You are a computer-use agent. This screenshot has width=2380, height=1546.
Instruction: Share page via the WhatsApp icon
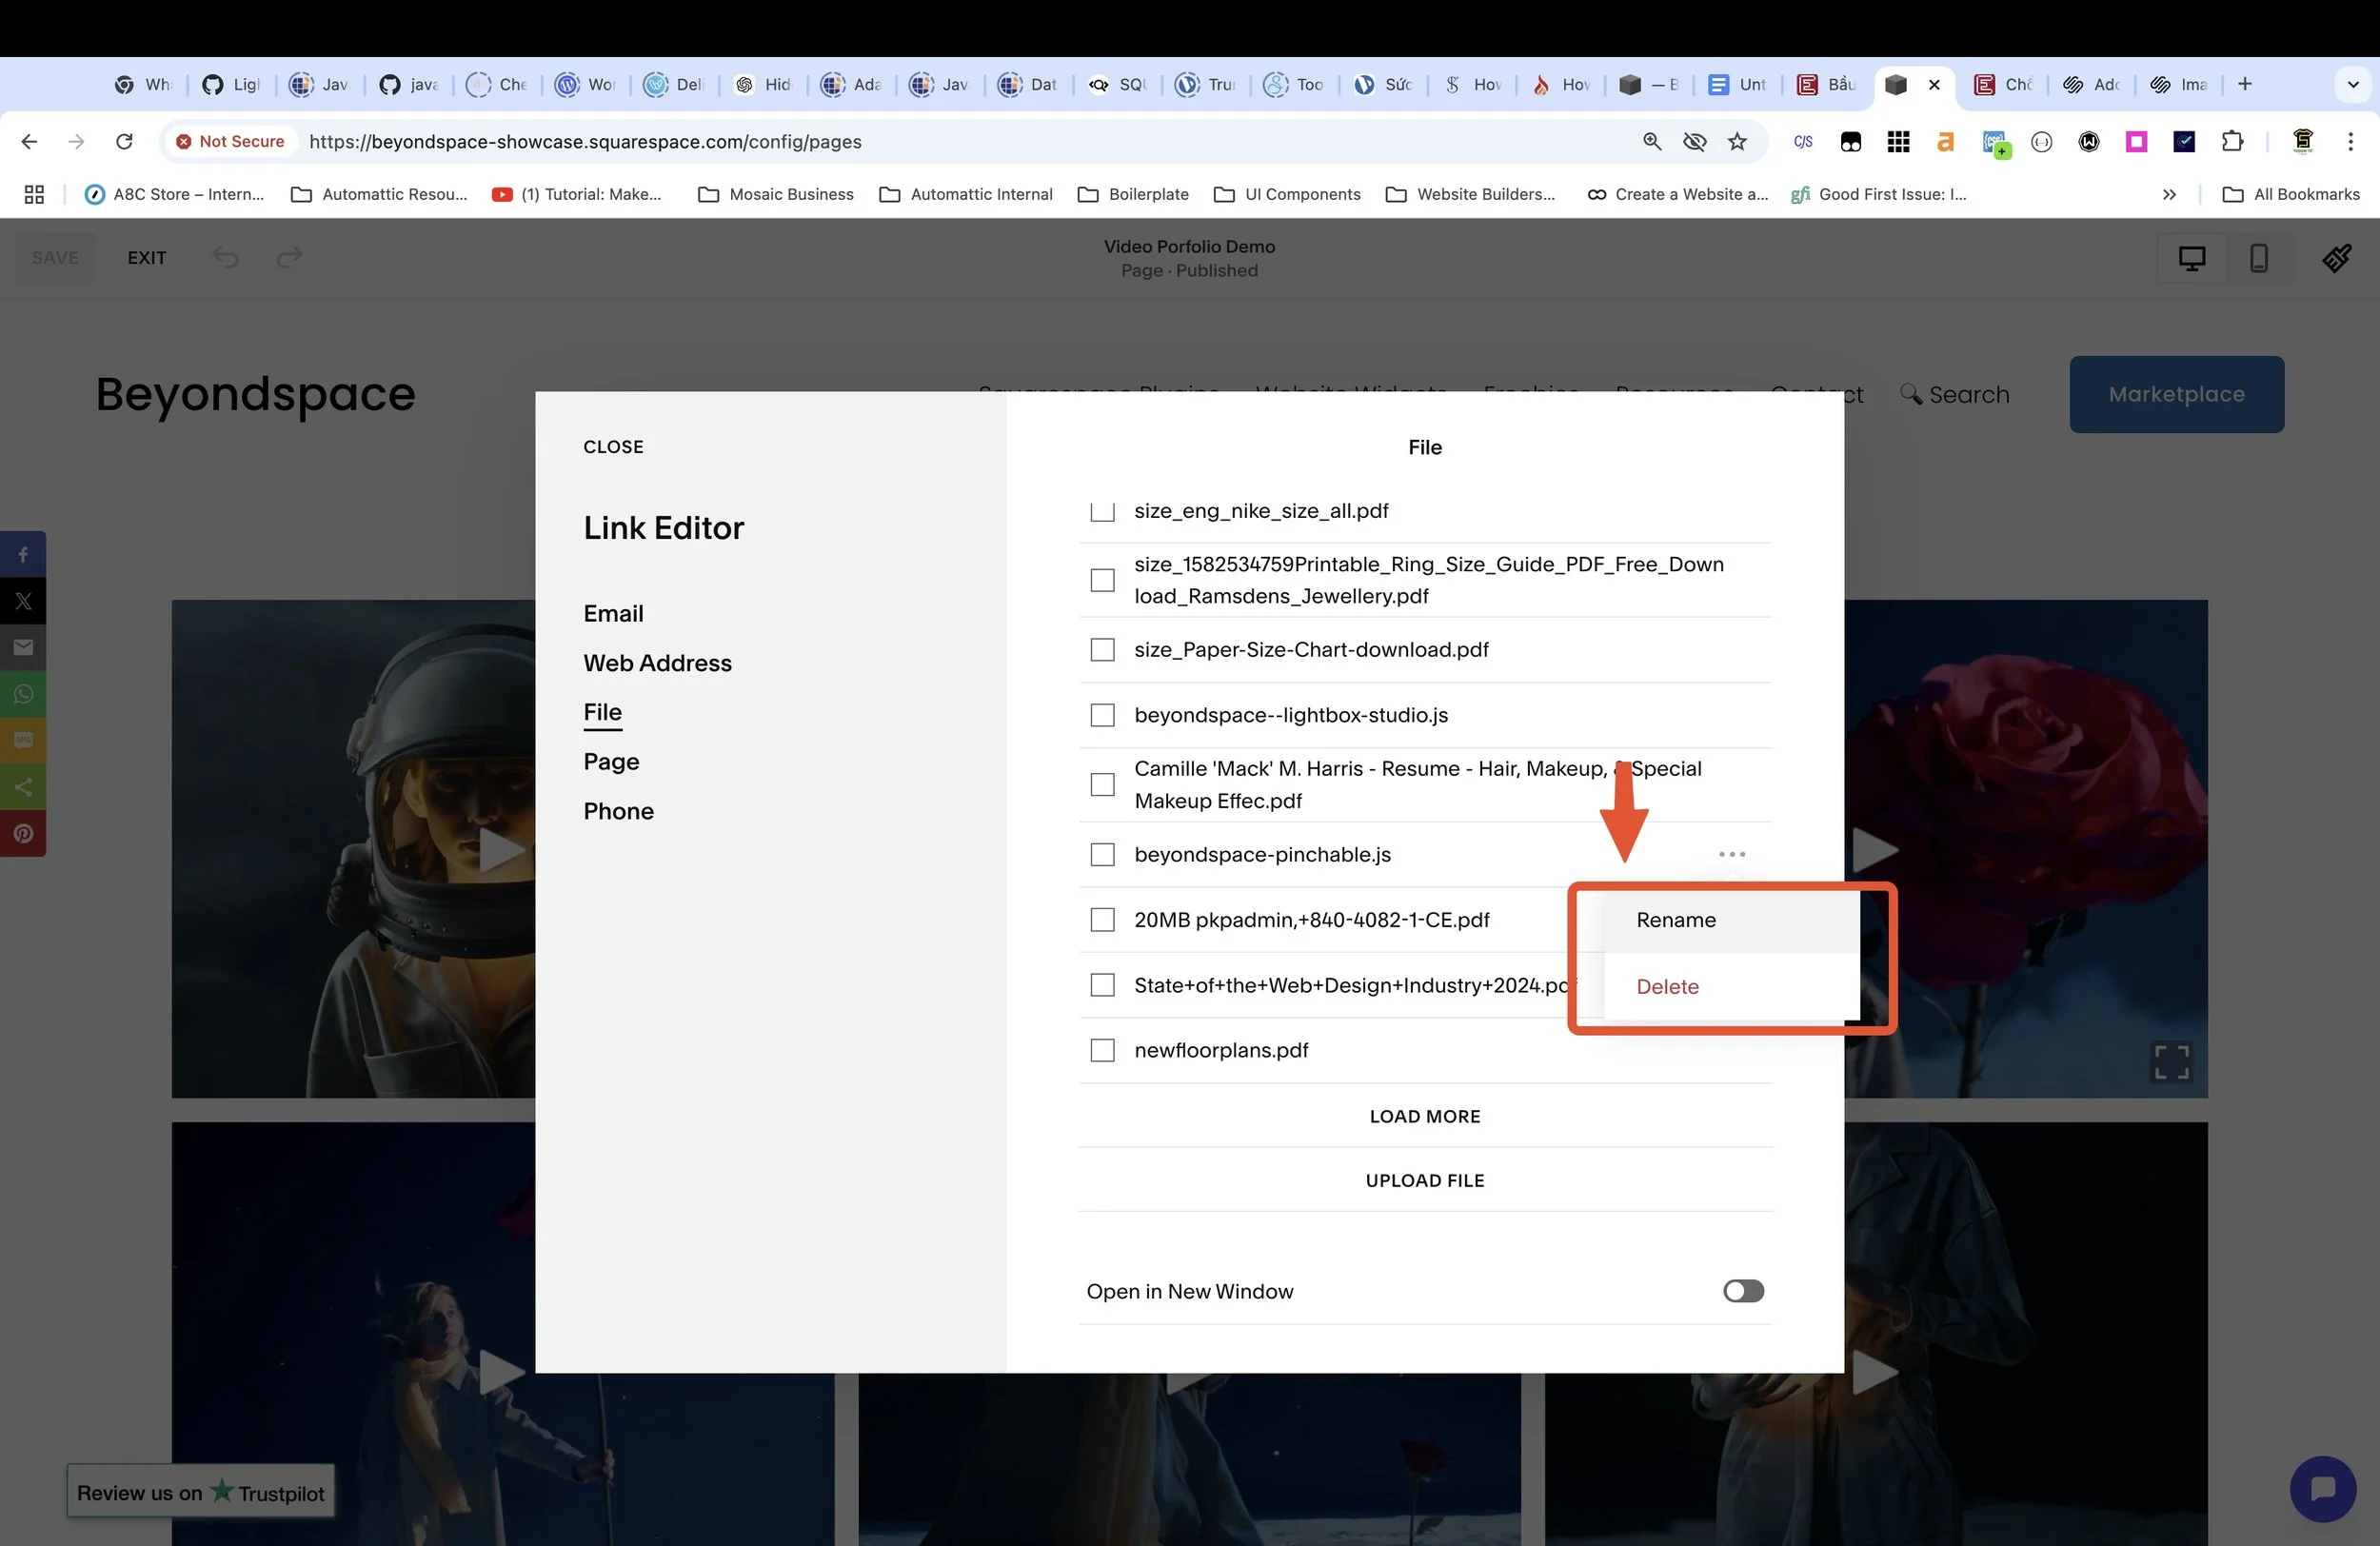click(23, 693)
